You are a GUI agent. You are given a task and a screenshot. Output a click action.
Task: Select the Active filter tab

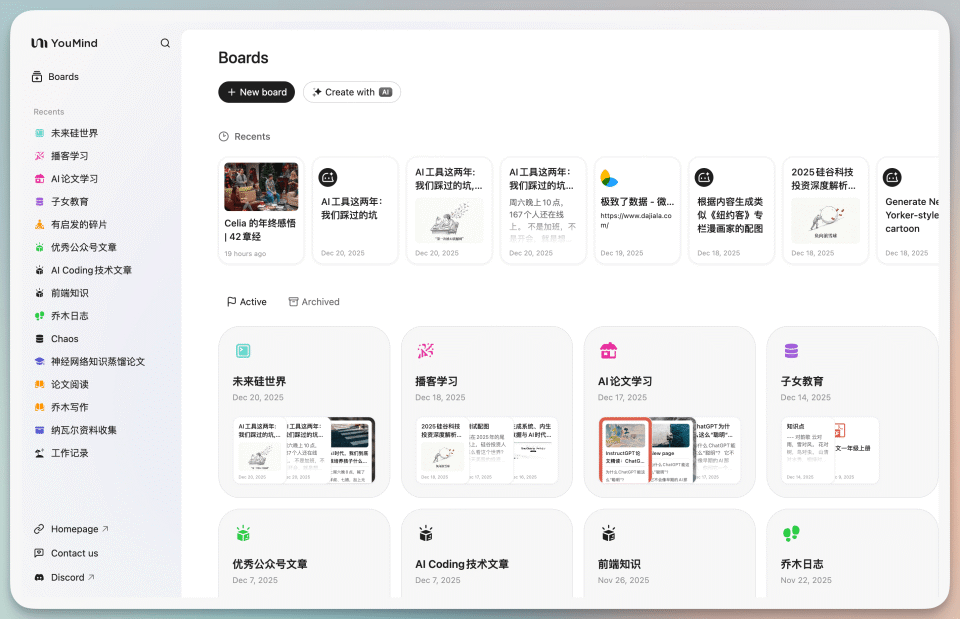pyautogui.click(x=247, y=301)
